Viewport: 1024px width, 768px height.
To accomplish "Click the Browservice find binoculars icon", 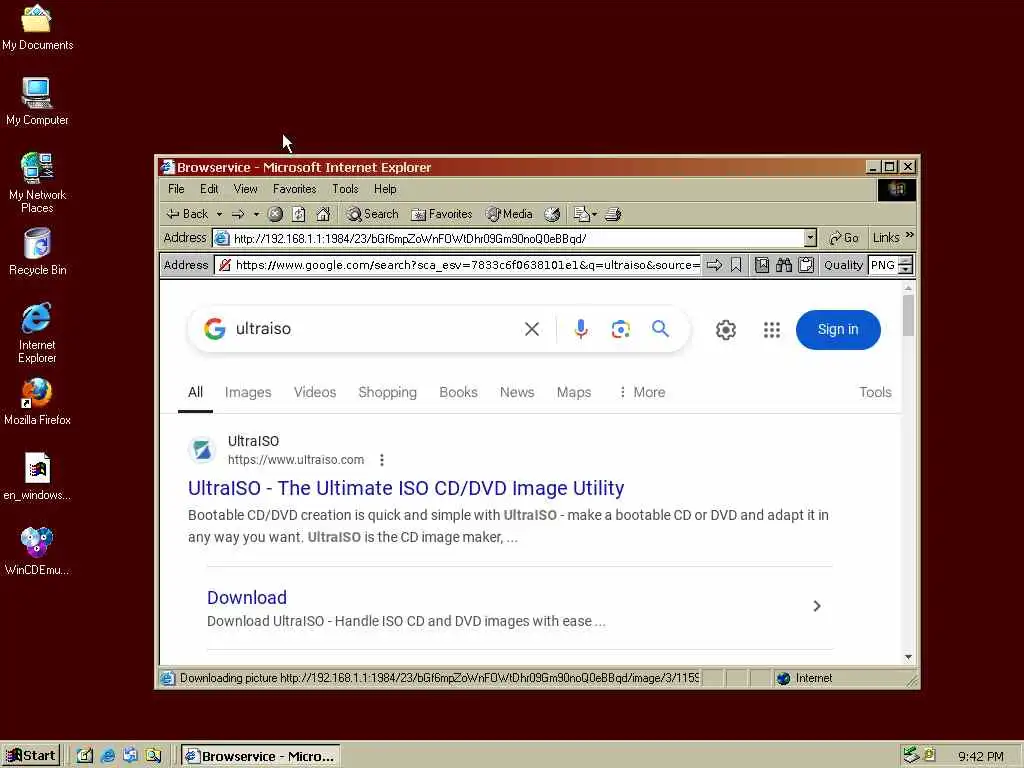I will pyautogui.click(x=784, y=265).
